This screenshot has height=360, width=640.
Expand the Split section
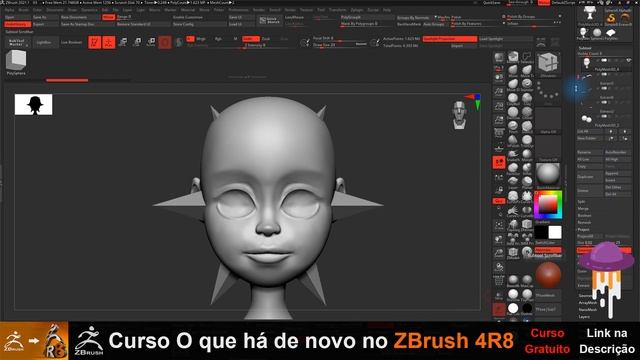tap(582, 202)
